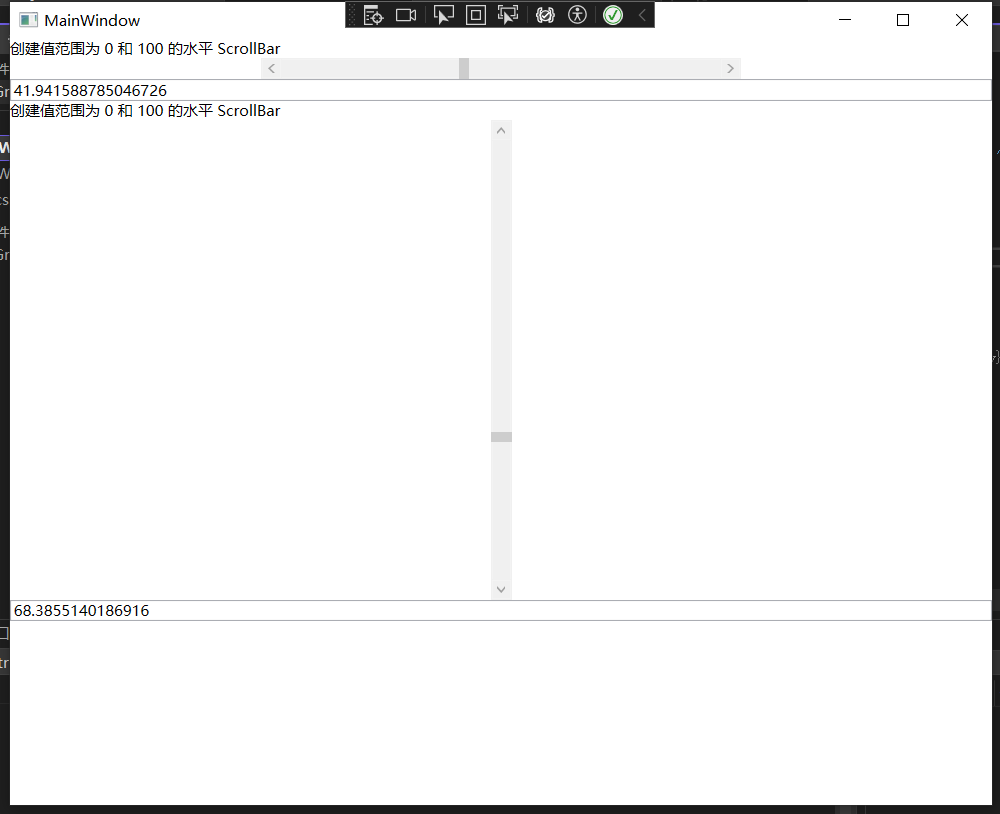Click text box showing 41.941588785046726
The height and width of the screenshot is (814, 1000).
click(501, 91)
